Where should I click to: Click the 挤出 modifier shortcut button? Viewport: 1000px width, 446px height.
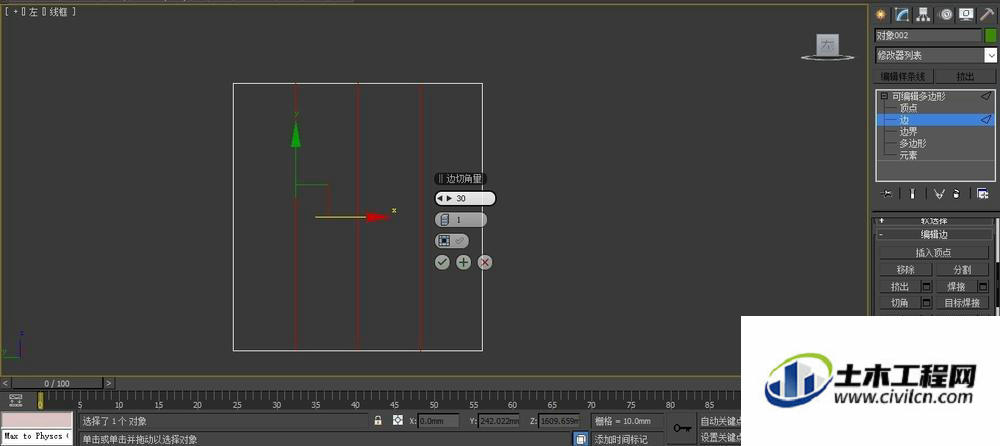coord(966,77)
